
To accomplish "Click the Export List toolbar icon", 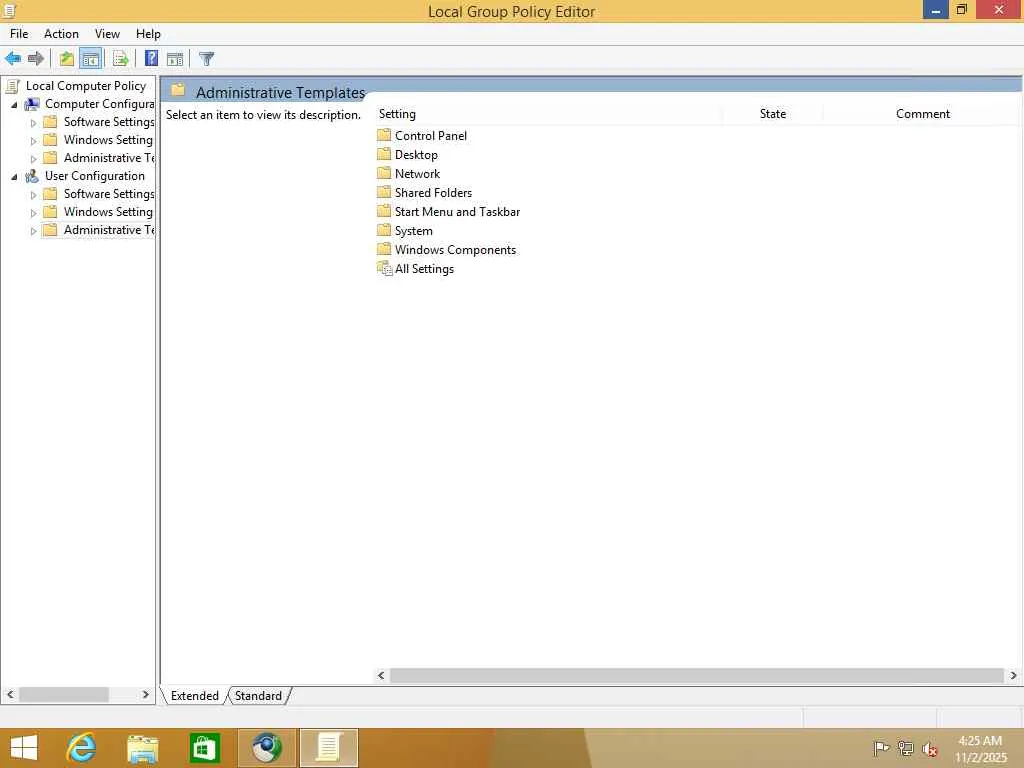I will 120,59.
